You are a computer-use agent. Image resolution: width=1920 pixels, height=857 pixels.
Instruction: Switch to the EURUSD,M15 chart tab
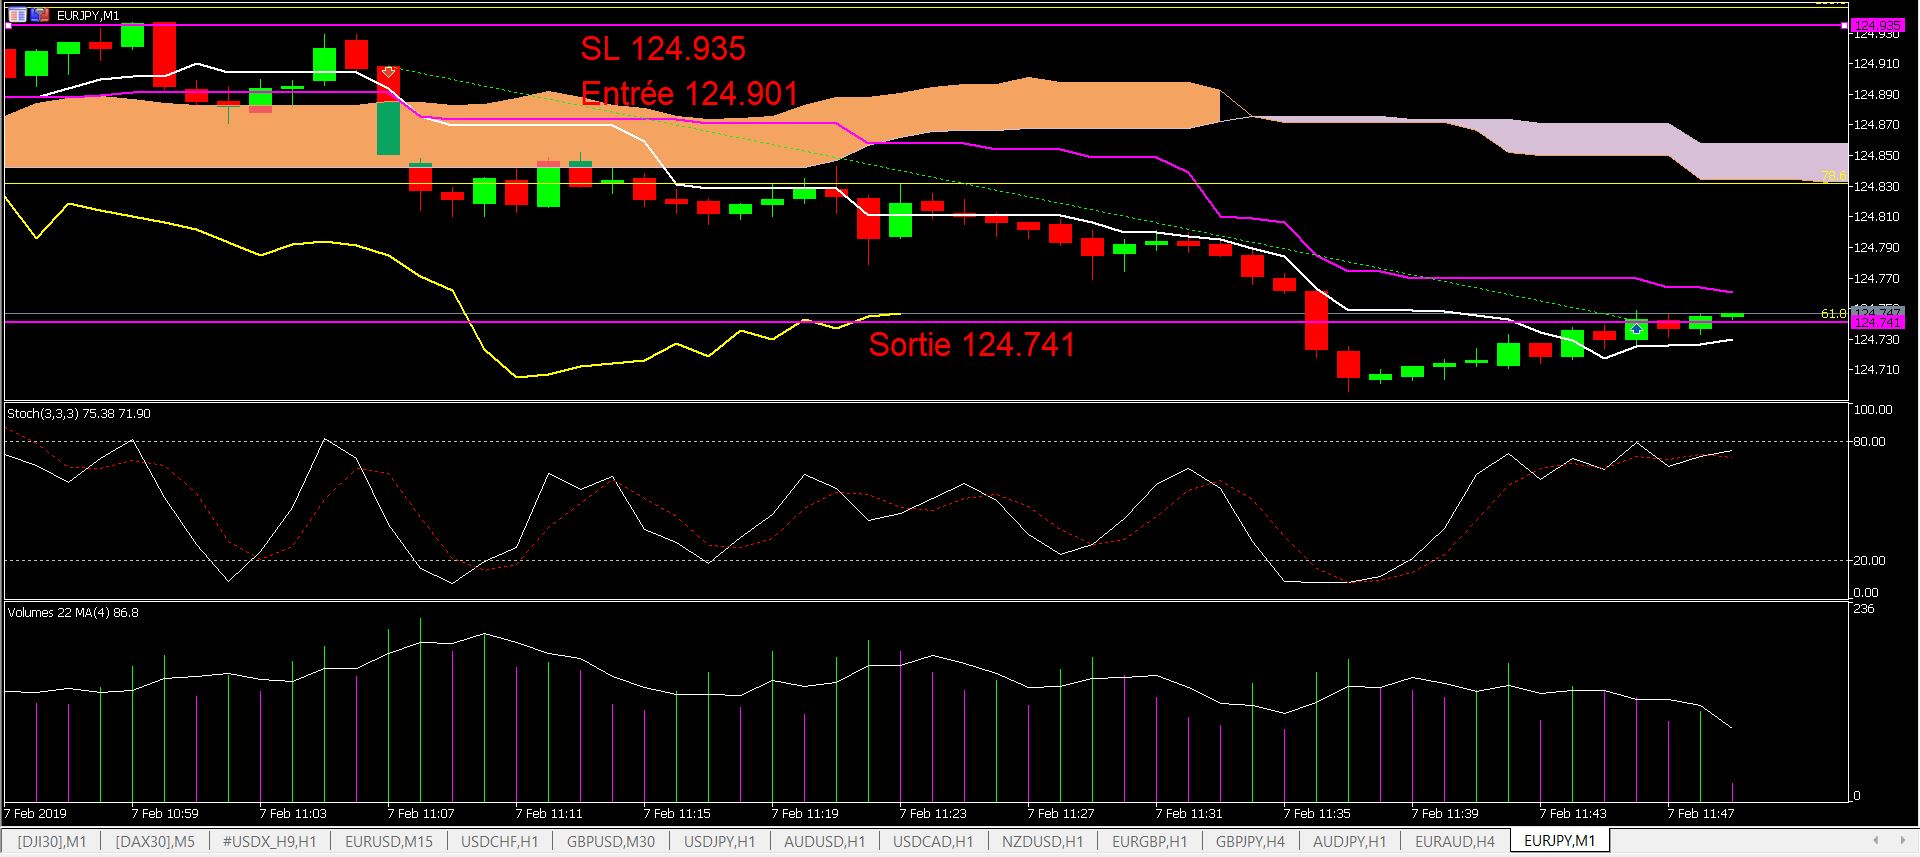(x=389, y=842)
